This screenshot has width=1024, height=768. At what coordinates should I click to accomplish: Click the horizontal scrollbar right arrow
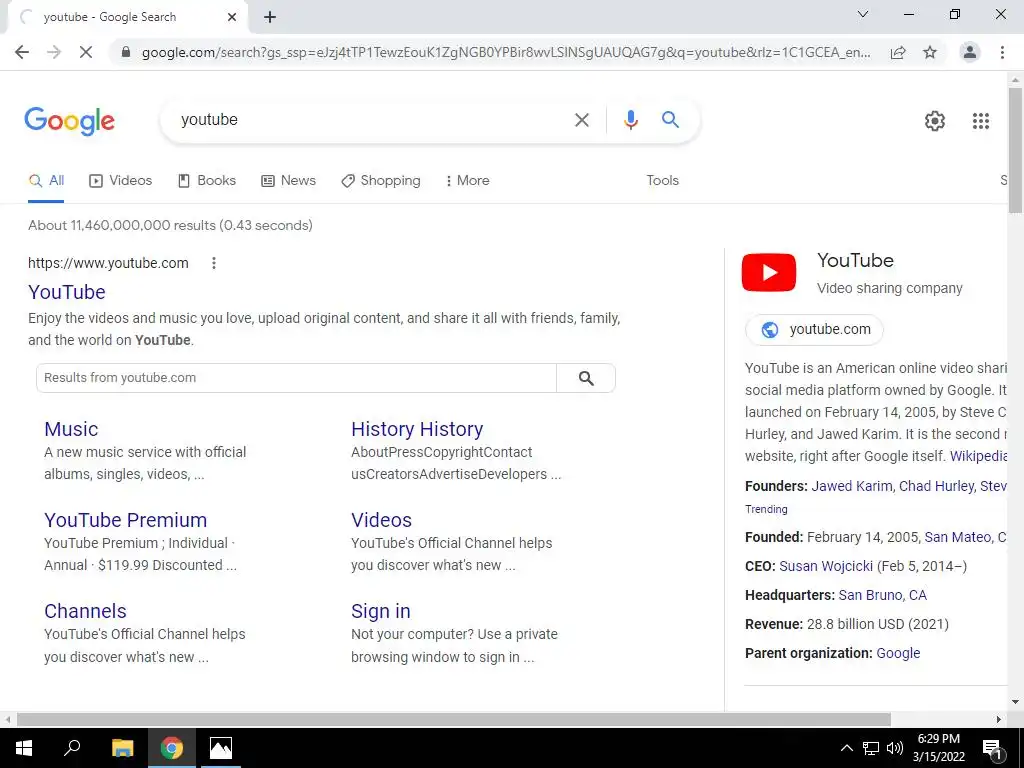pos(999,719)
